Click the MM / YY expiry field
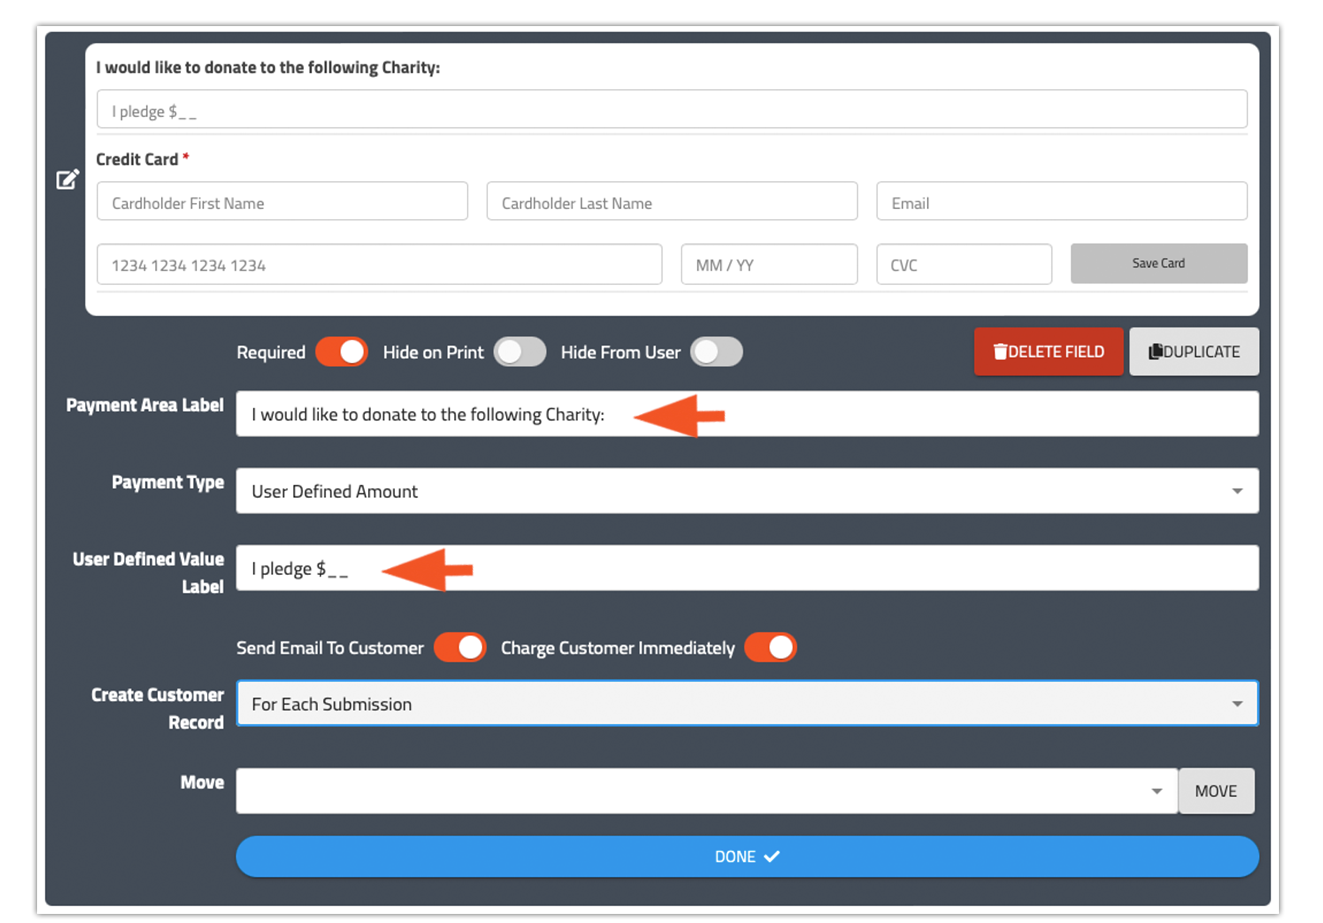Screen dimensions: 1323x923 pos(769,264)
